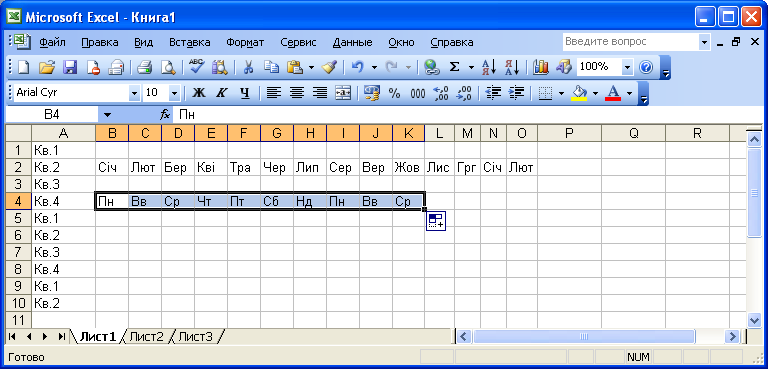Click the Auto Fill Options smart tag
This screenshot has width=768, height=369.
tap(435, 221)
